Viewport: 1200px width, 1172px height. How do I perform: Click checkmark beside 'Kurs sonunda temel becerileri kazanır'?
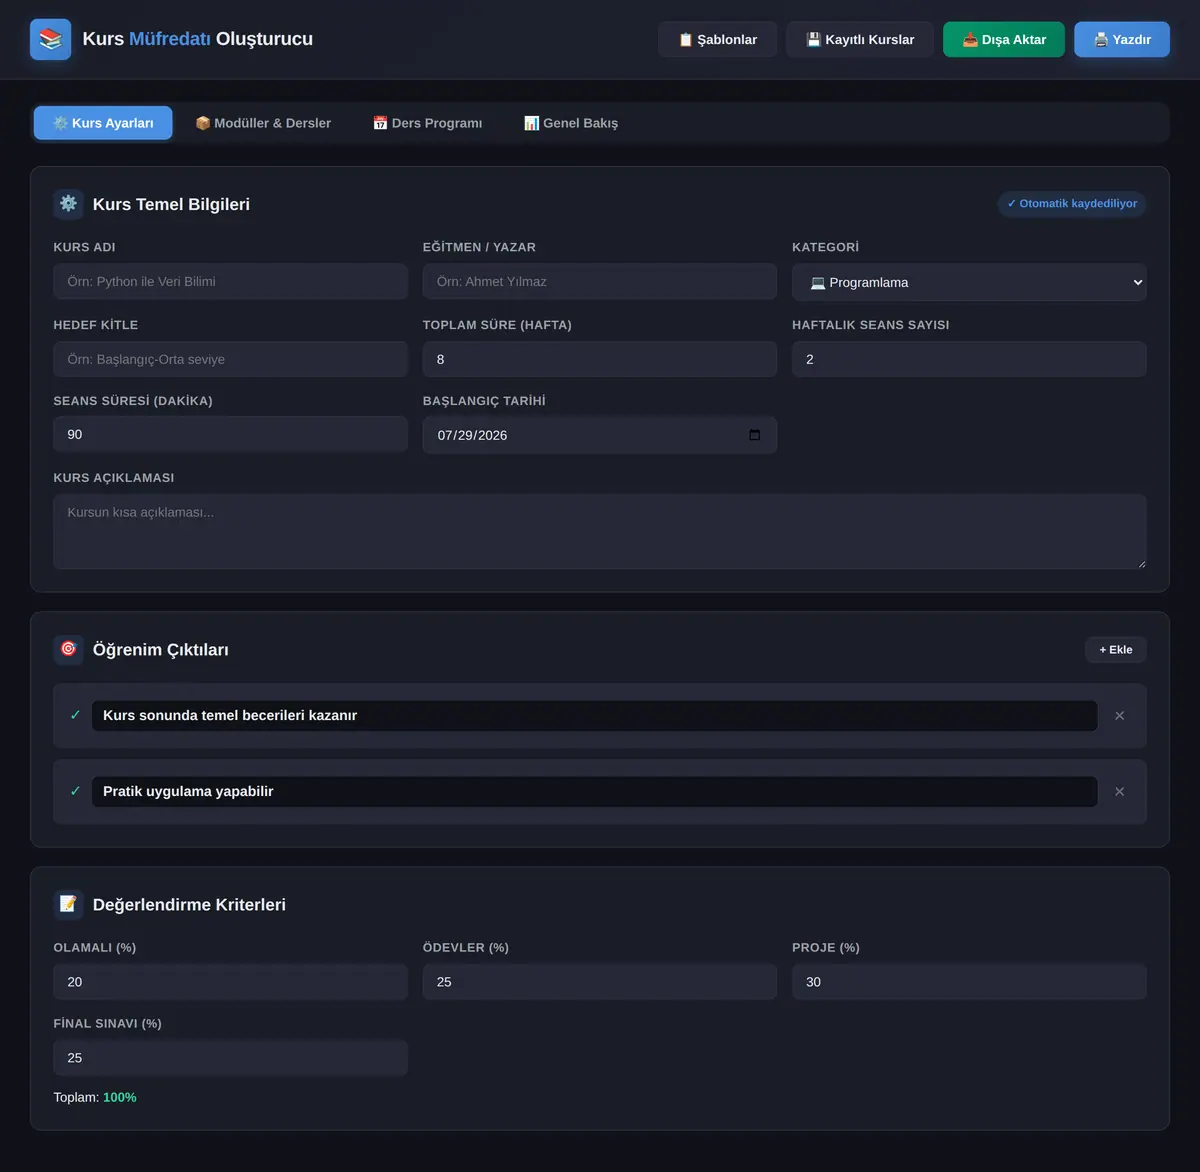(75, 715)
